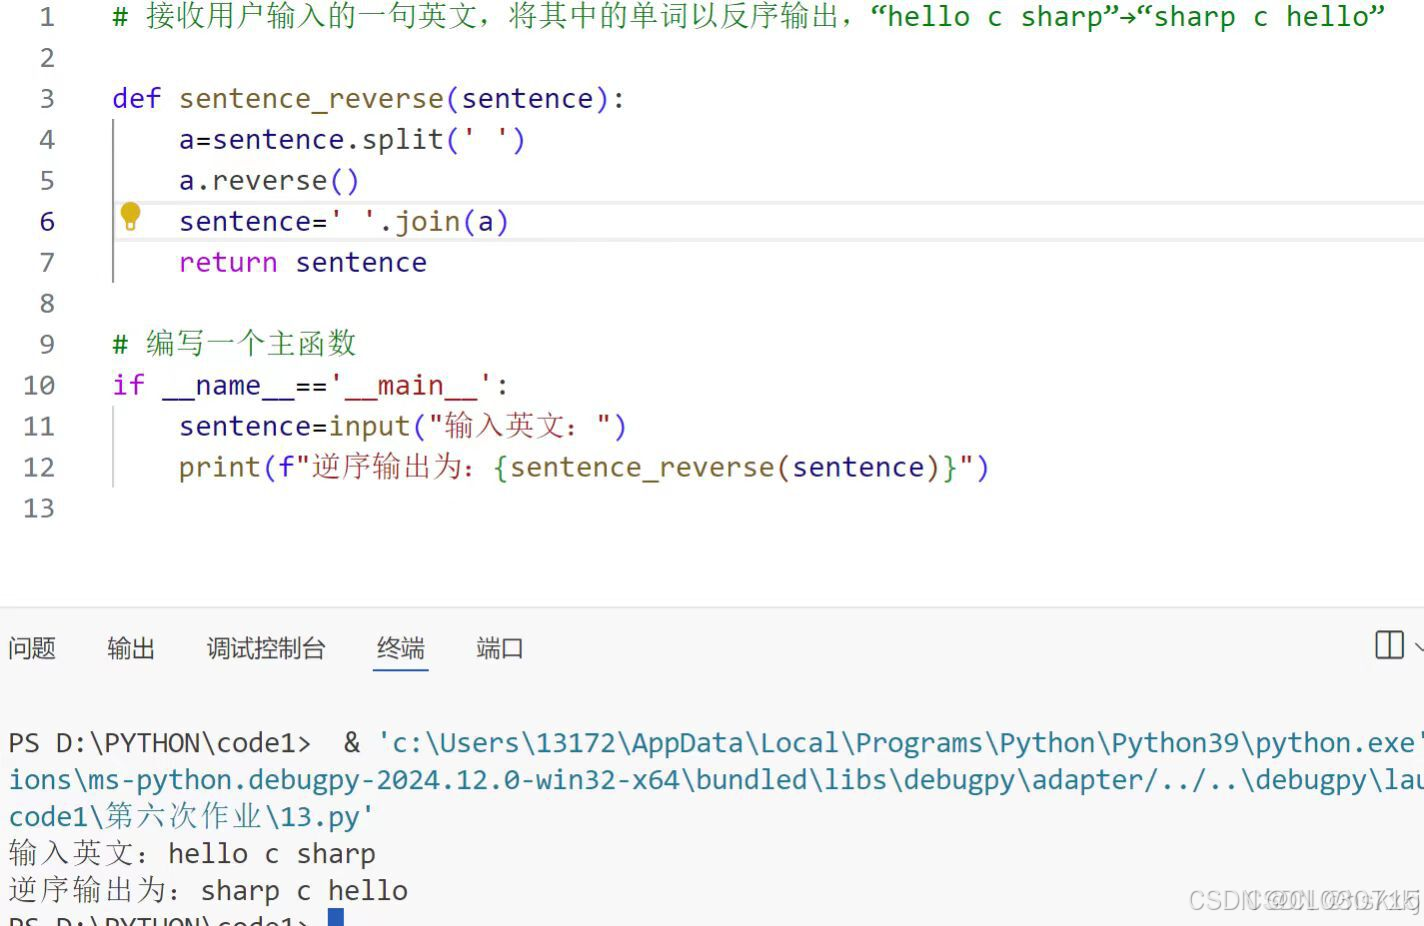Click line number 13 in the gutter
The image size is (1424, 926).
[x=39, y=509]
